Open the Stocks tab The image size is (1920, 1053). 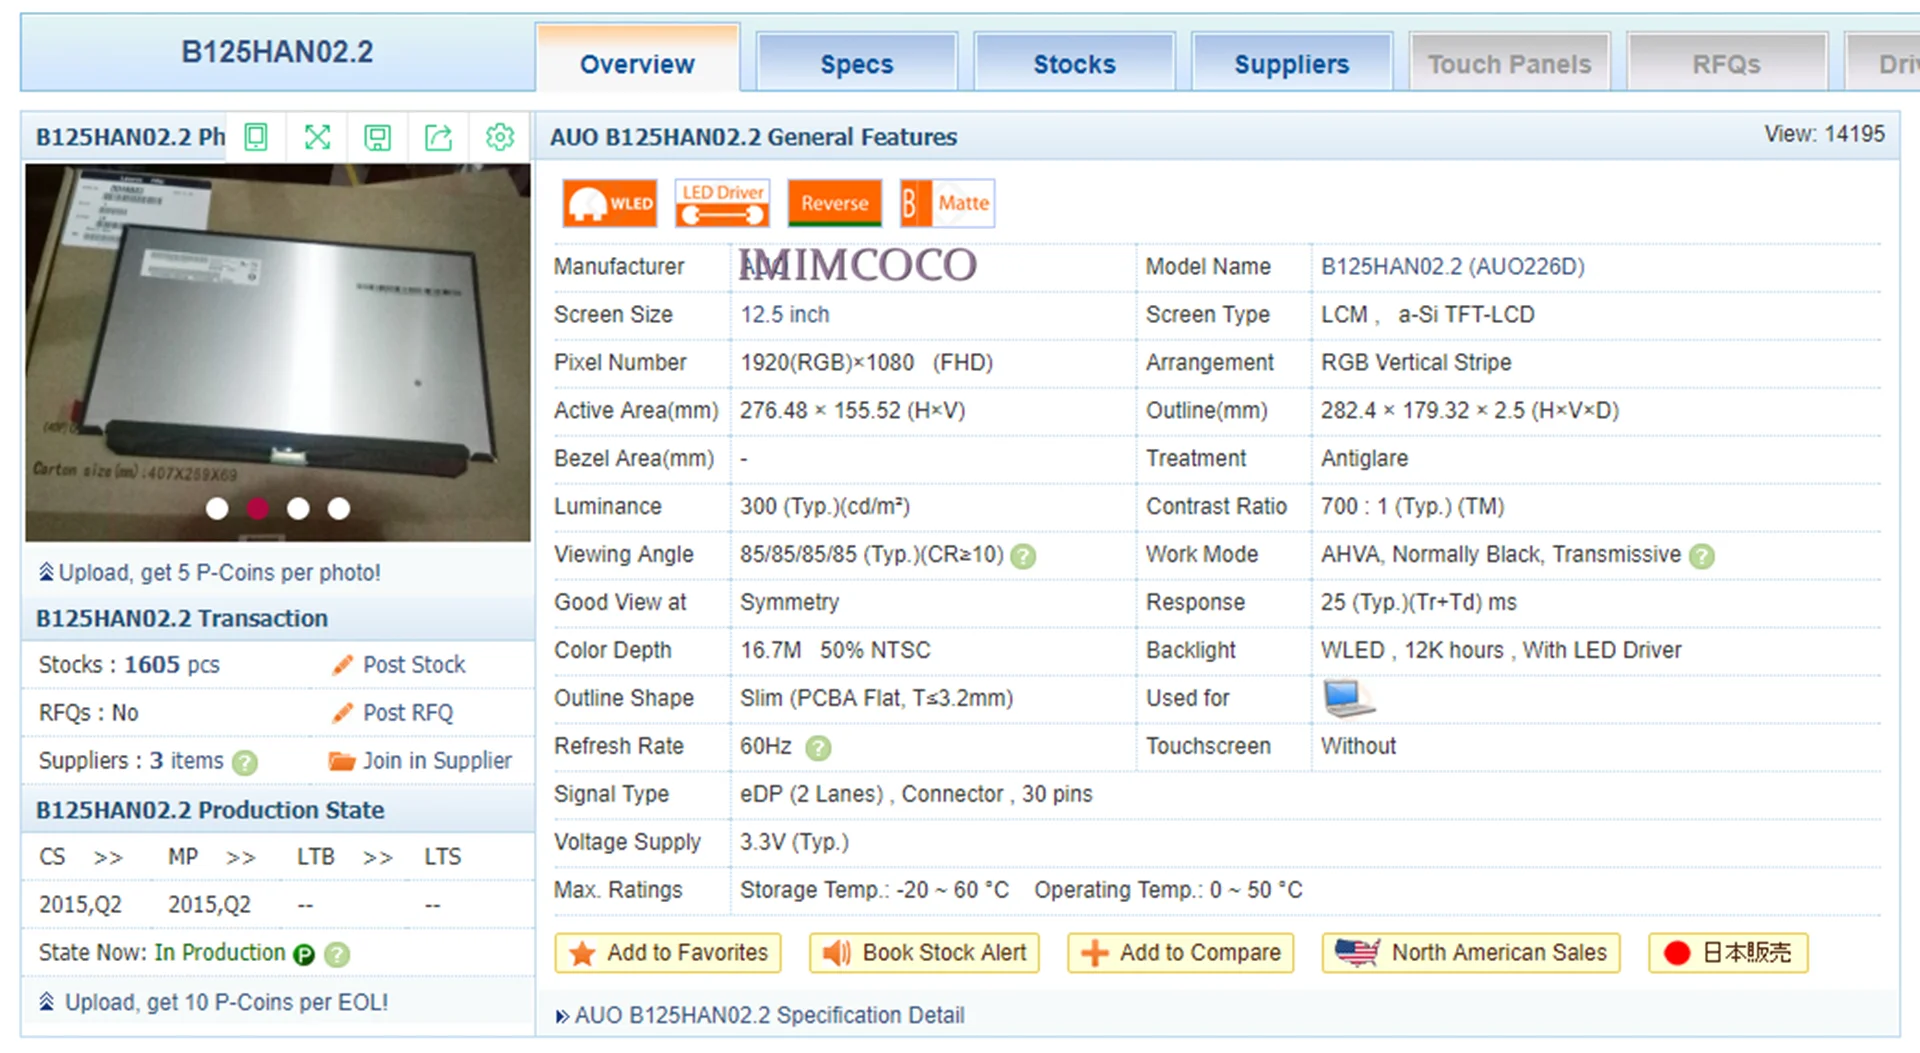point(1074,63)
